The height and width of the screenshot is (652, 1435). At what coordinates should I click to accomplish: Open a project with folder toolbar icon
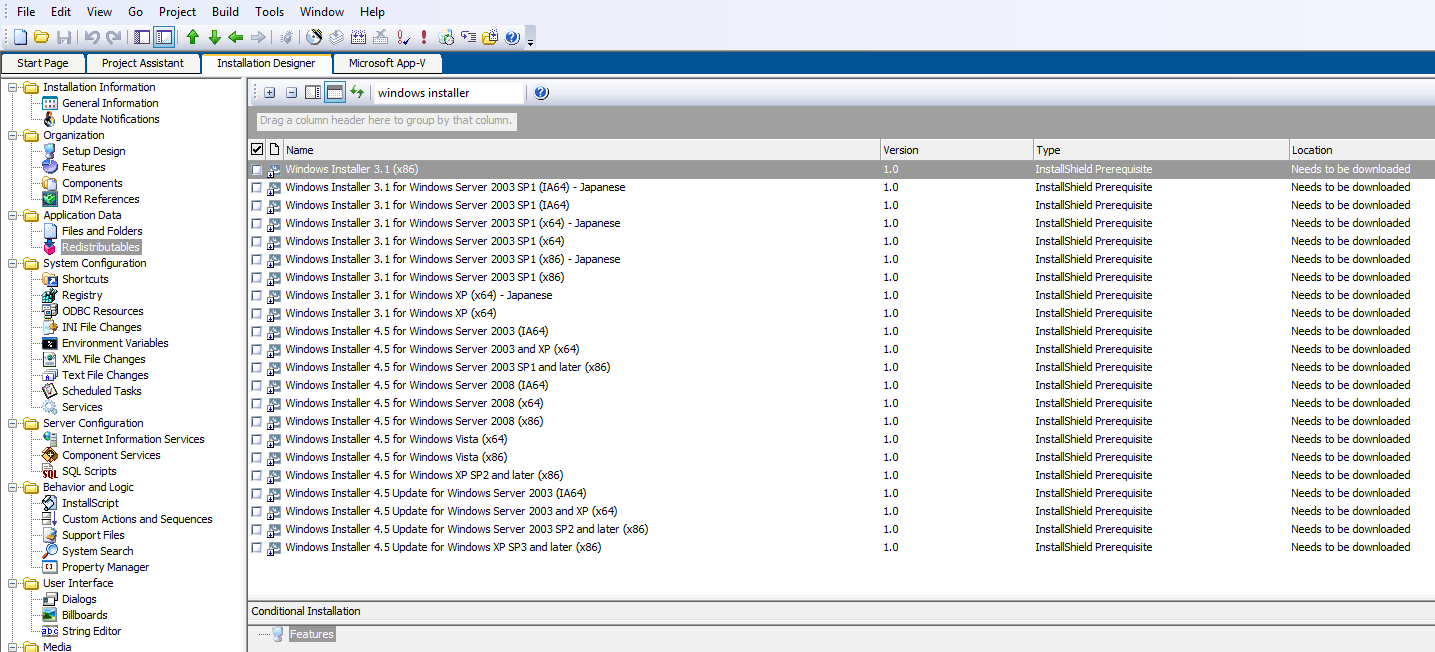tap(41, 37)
